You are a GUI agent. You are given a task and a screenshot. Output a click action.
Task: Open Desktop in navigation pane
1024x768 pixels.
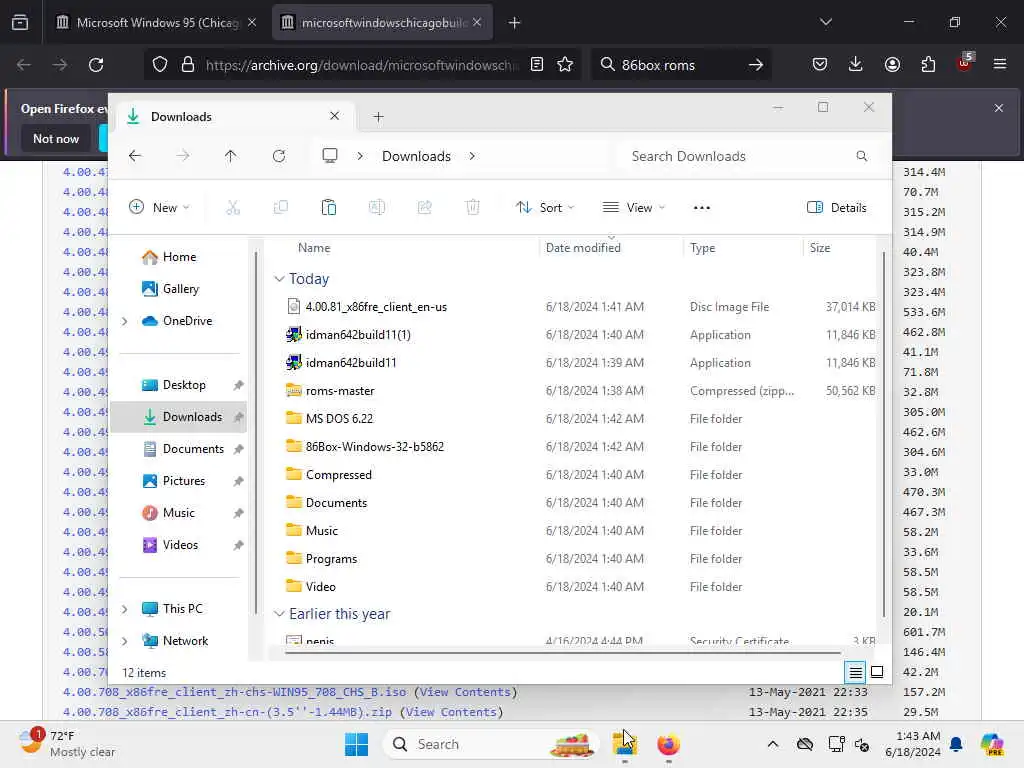(184, 385)
